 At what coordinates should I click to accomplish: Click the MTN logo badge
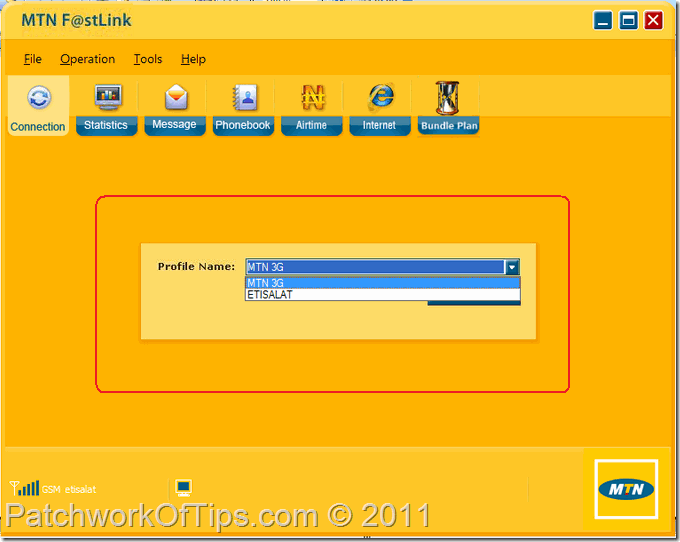(626, 489)
